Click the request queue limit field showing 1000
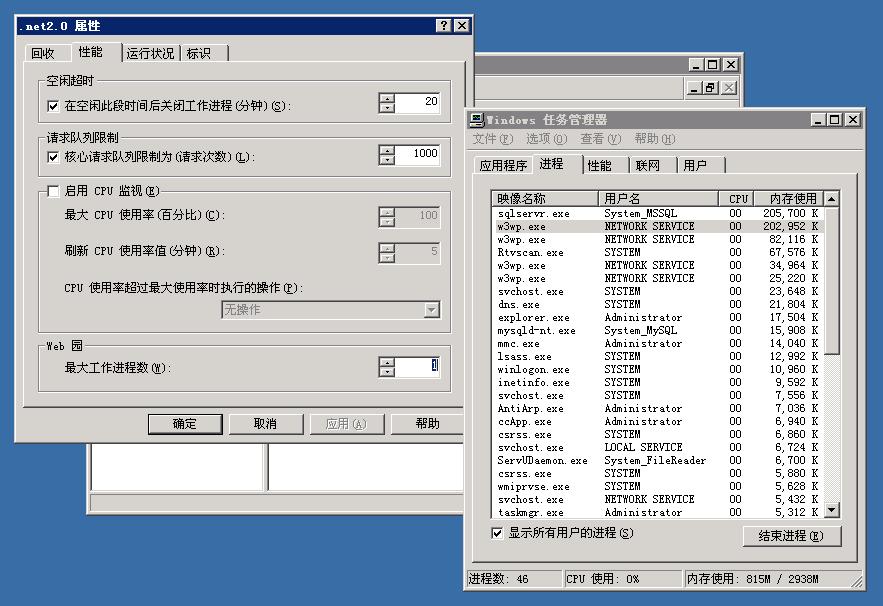The height and width of the screenshot is (606, 883). [x=417, y=155]
